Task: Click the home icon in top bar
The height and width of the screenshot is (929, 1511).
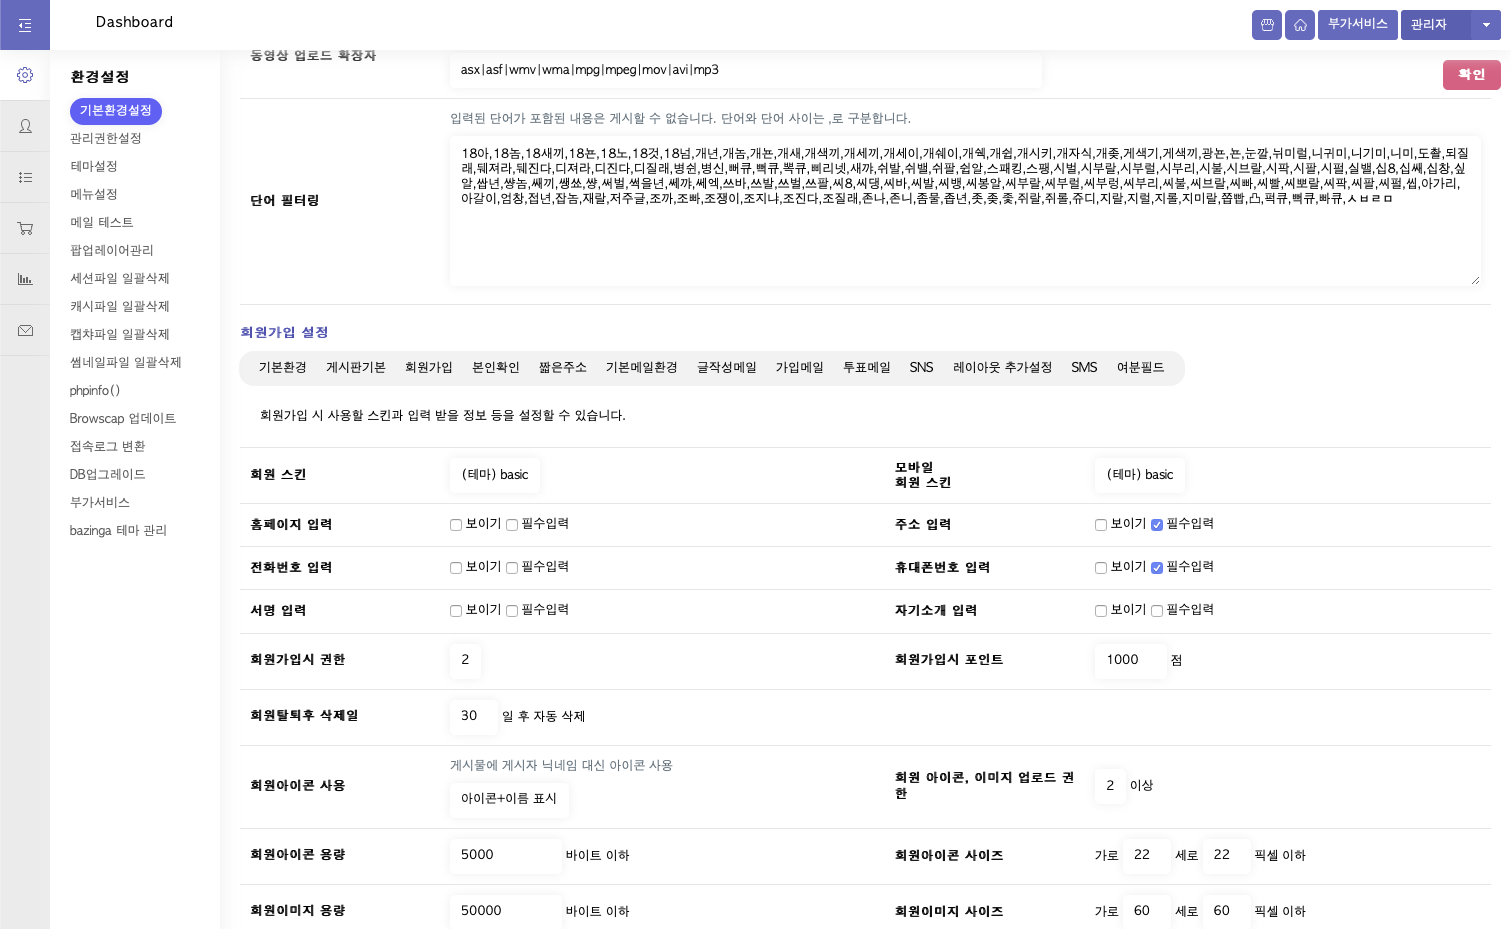Action: click(1299, 25)
